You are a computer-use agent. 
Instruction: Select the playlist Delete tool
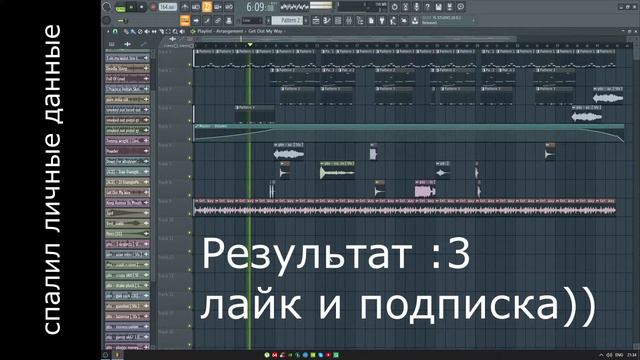[140, 31]
